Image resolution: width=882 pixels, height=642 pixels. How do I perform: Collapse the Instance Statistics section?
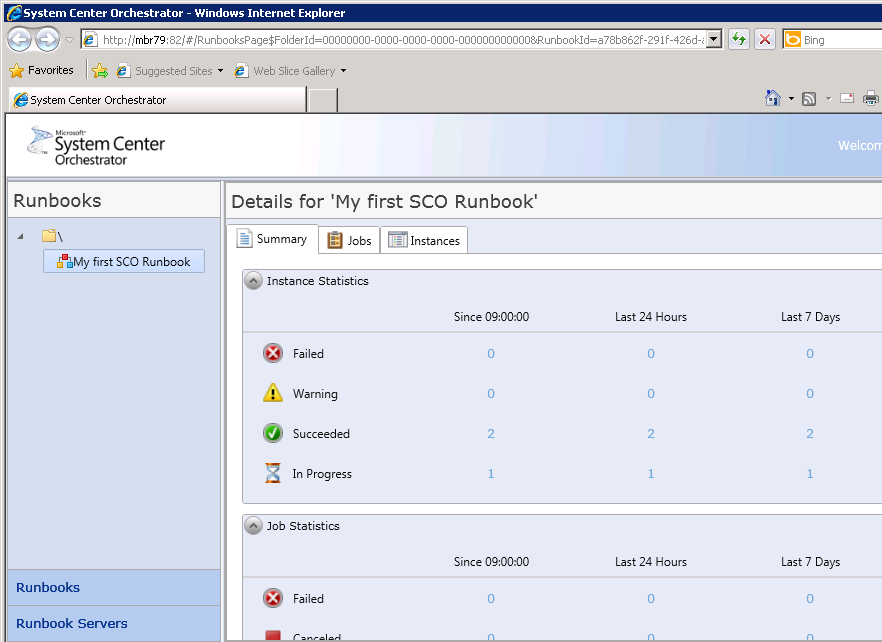tap(254, 281)
